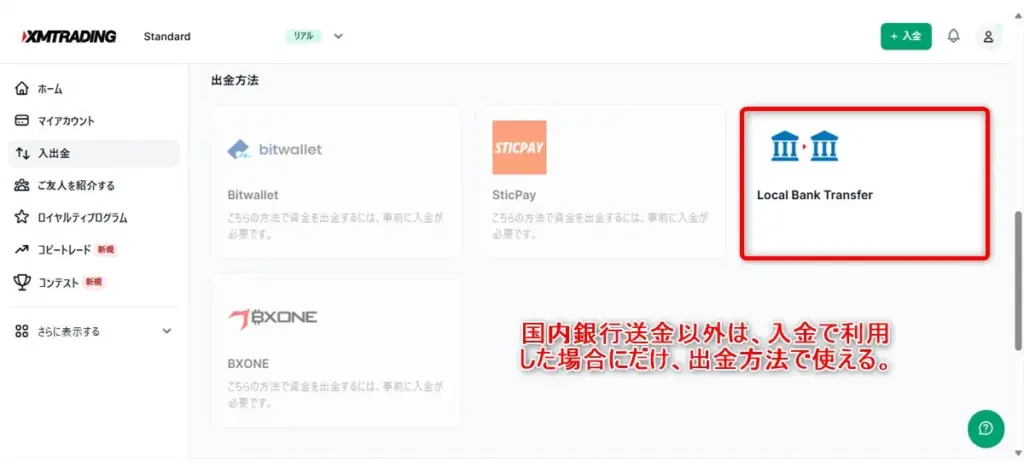This screenshot has height=468, width=1024.
Task: Select the BXONE withdrawal card
Action: pos(336,351)
